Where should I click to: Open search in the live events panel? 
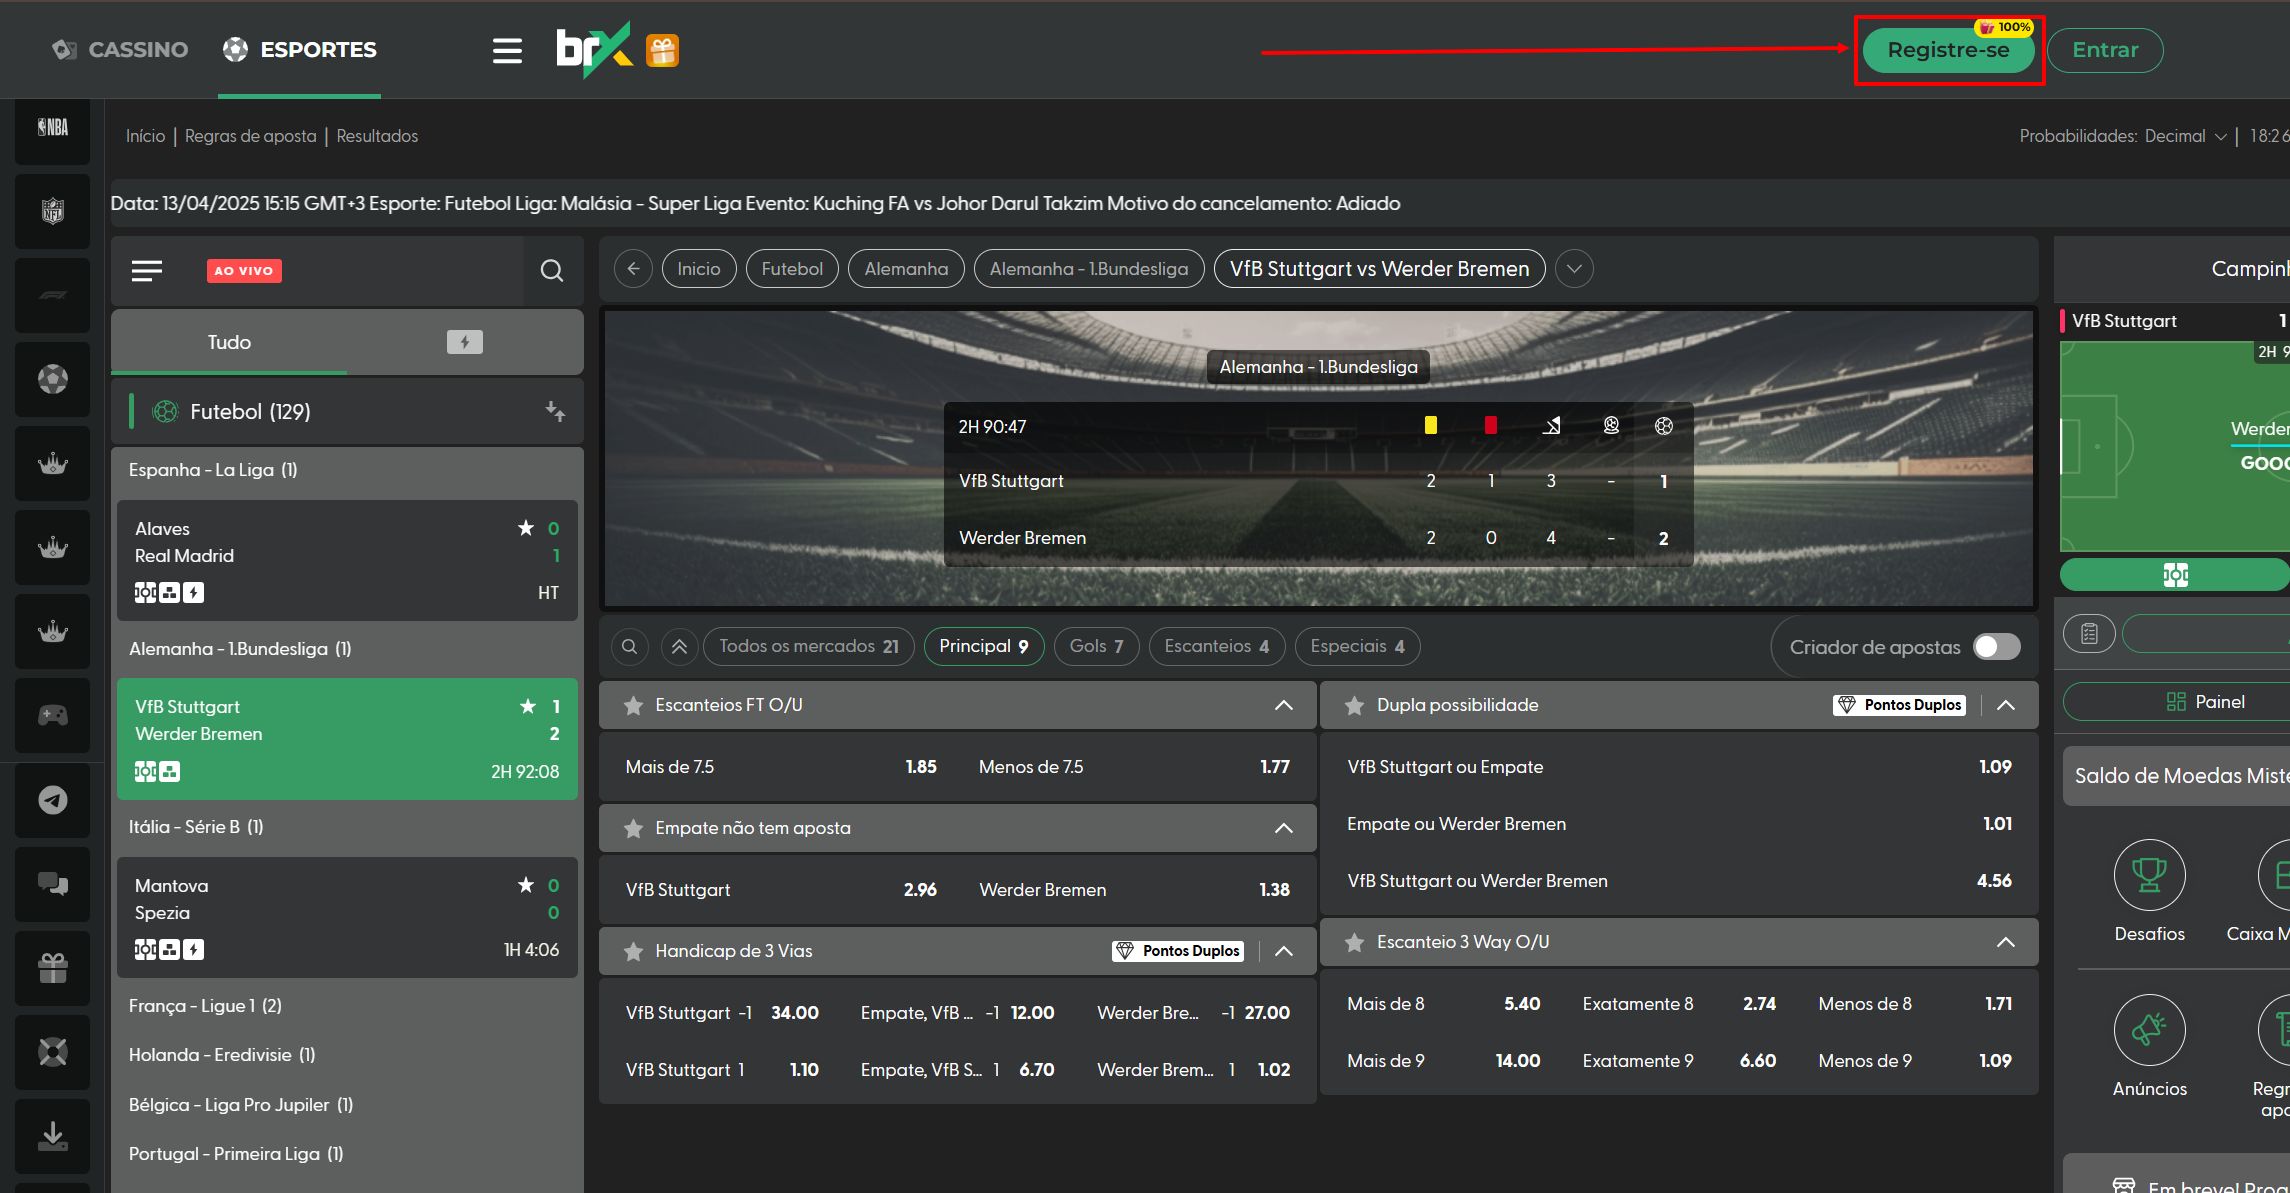coord(552,270)
